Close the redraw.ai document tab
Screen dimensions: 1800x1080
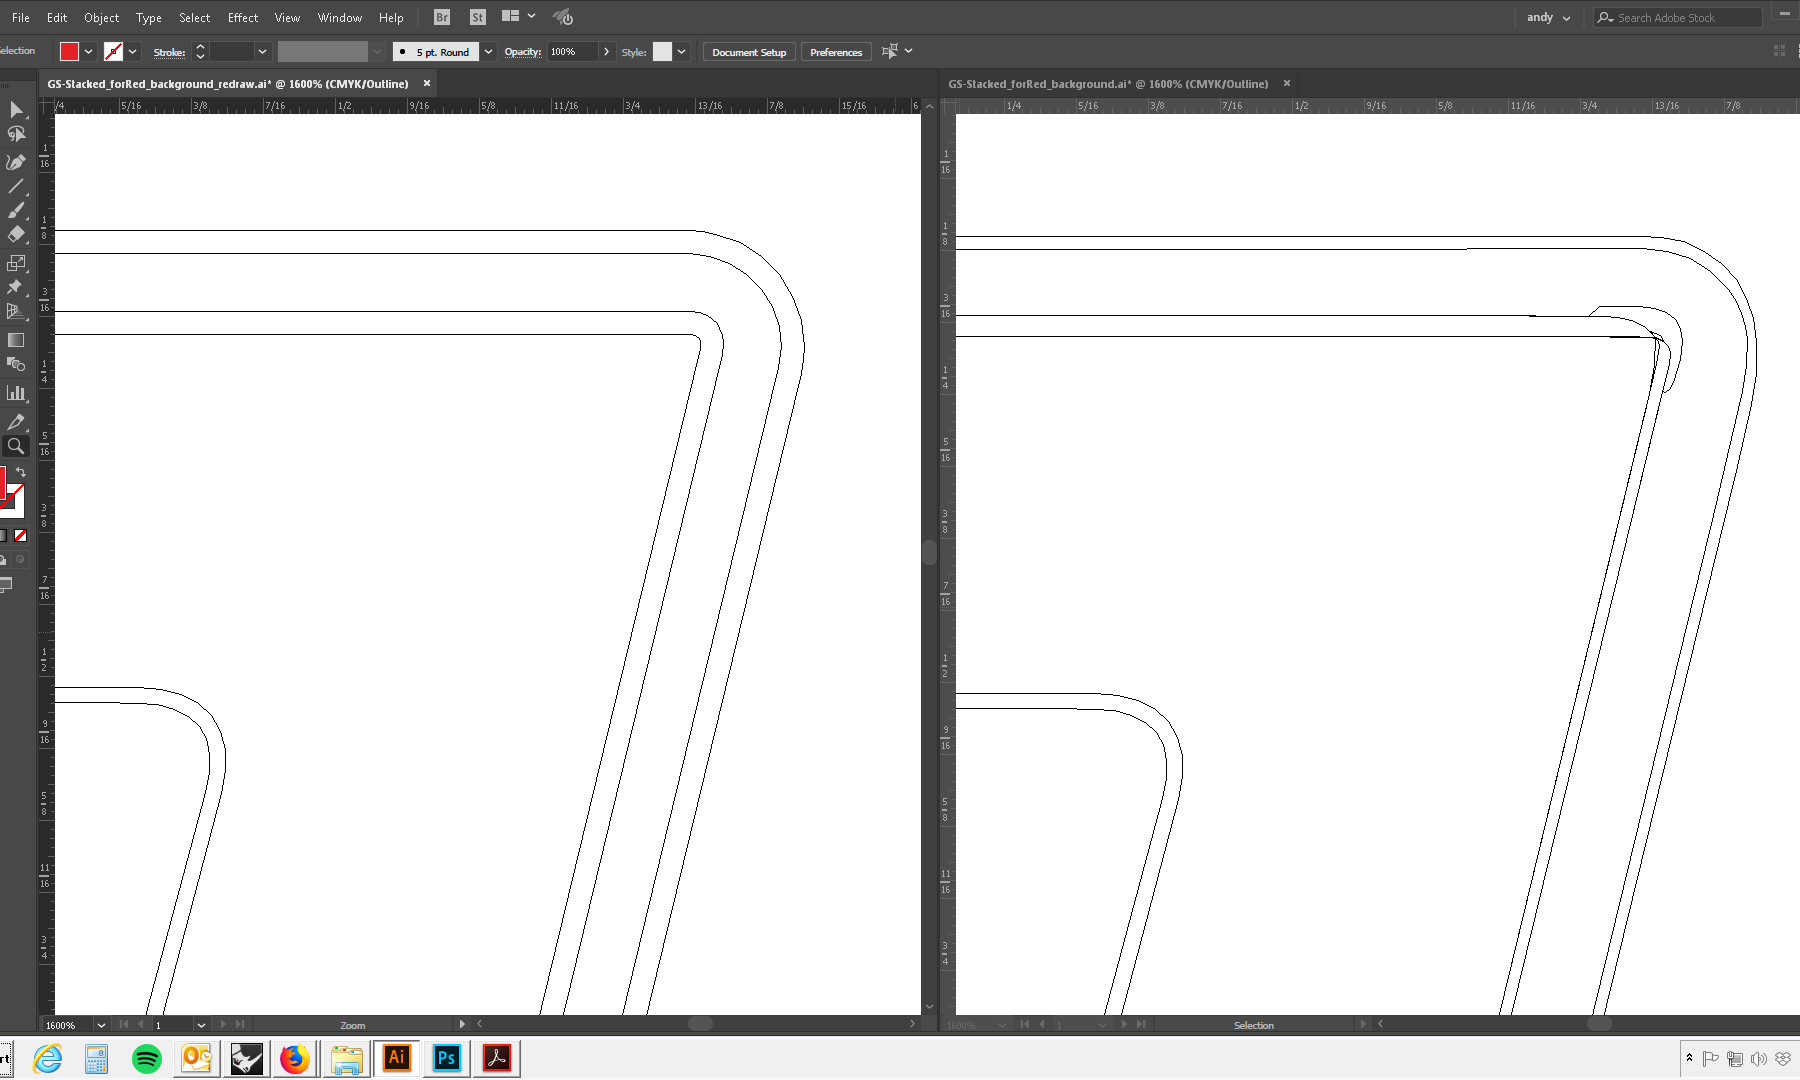coord(427,83)
